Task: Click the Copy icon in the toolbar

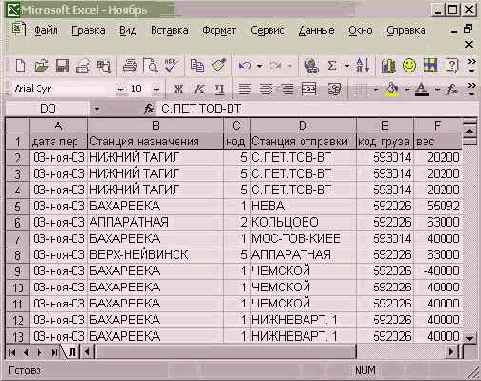Action: click(x=197, y=65)
